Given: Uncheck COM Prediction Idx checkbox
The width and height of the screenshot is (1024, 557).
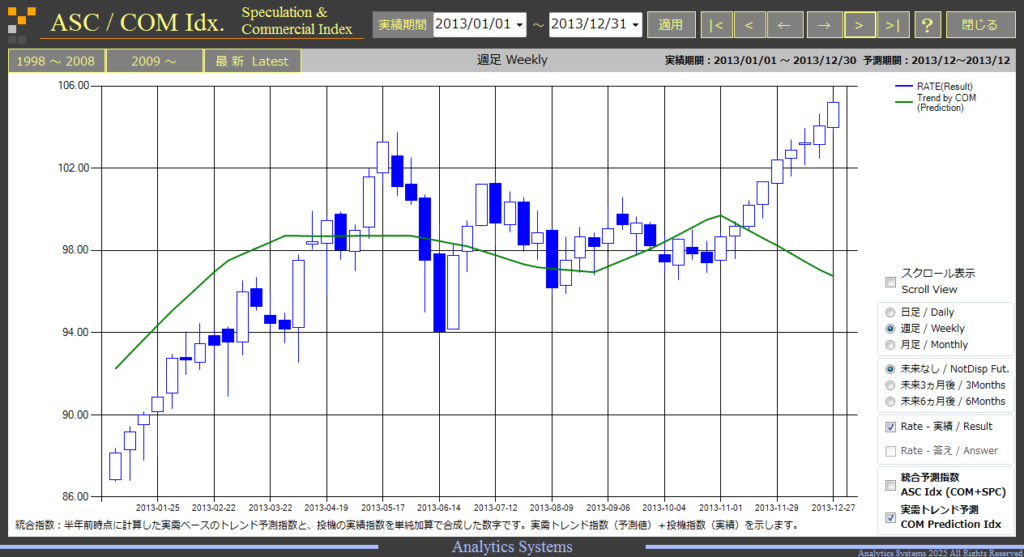Looking at the screenshot, I should click(890, 517).
